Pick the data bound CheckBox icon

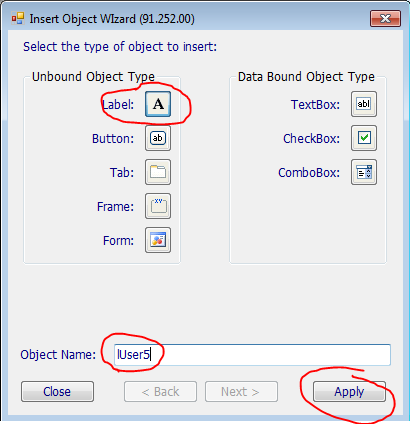click(364, 138)
